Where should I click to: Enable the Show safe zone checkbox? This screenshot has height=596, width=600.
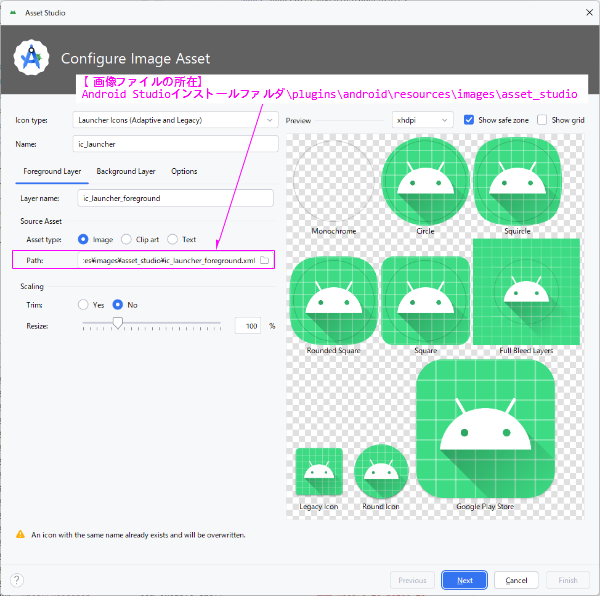click(468, 120)
